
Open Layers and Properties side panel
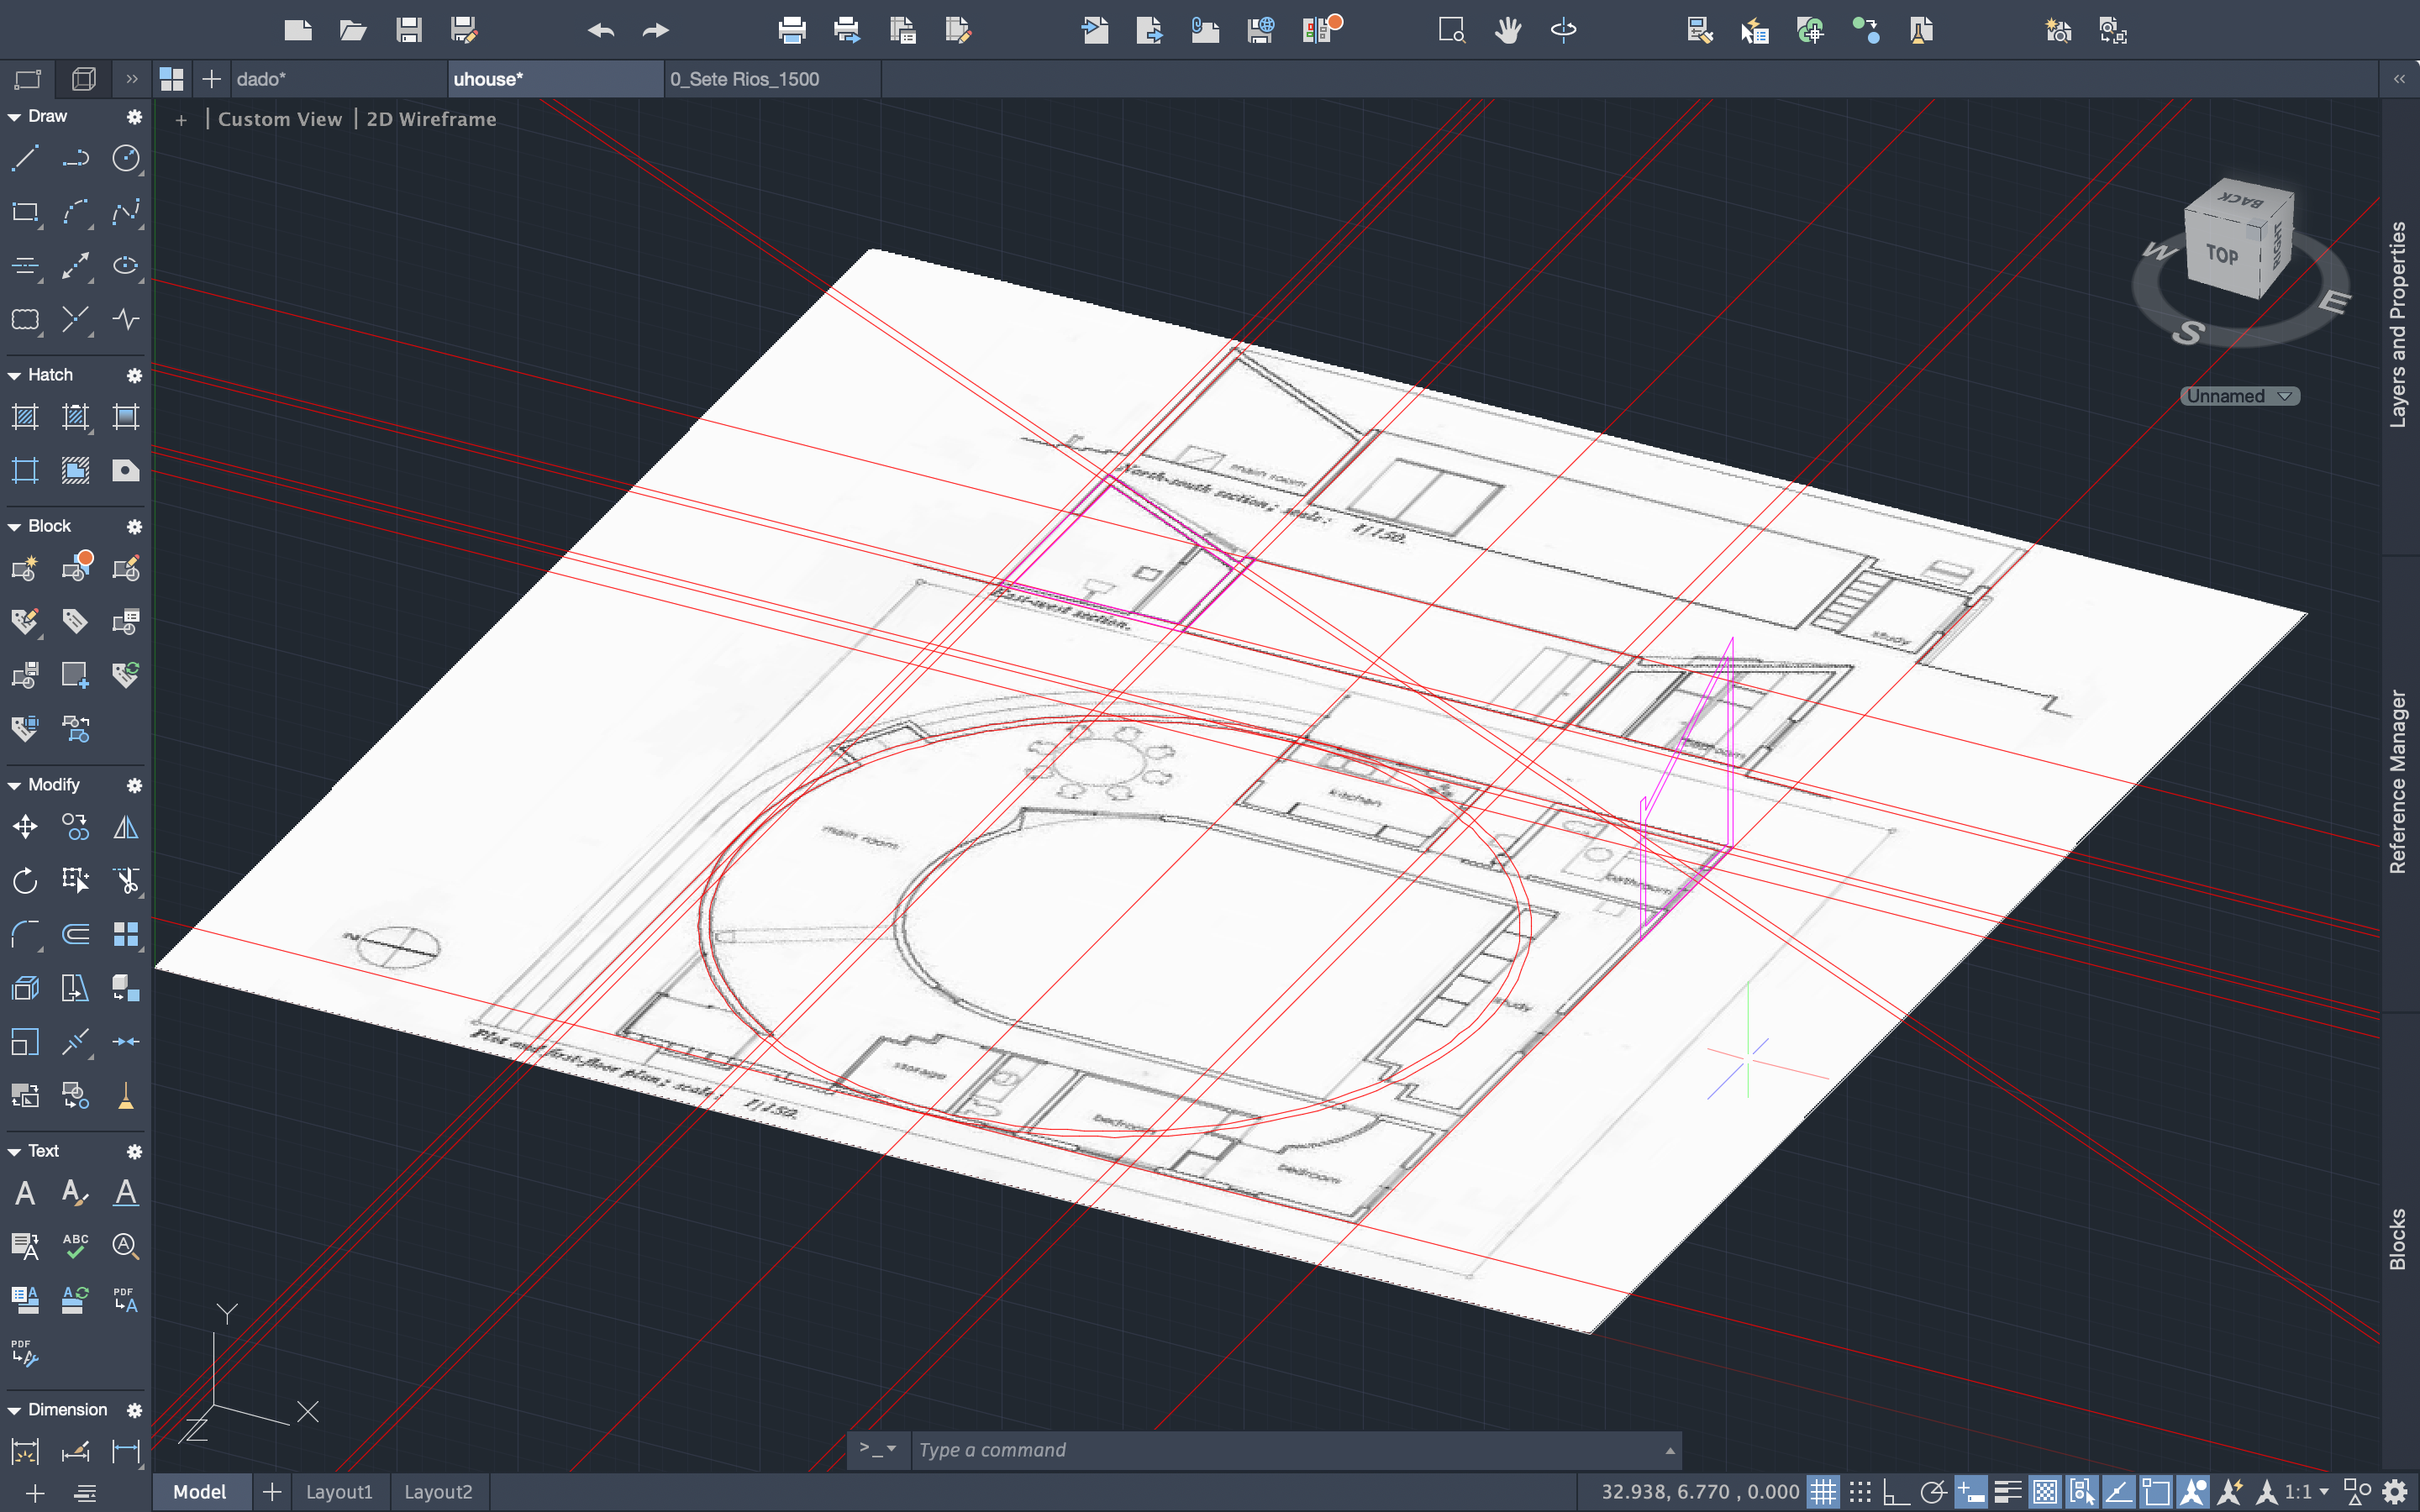click(x=2398, y=325)
